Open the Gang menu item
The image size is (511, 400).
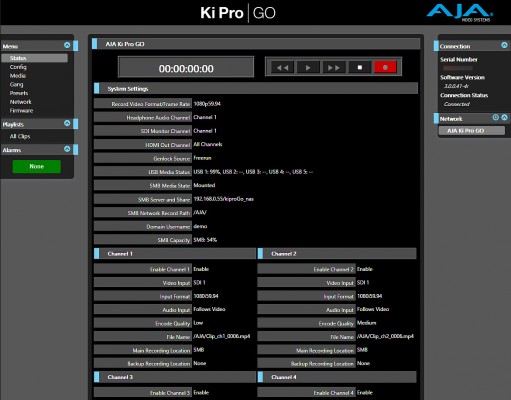(16, 84)
